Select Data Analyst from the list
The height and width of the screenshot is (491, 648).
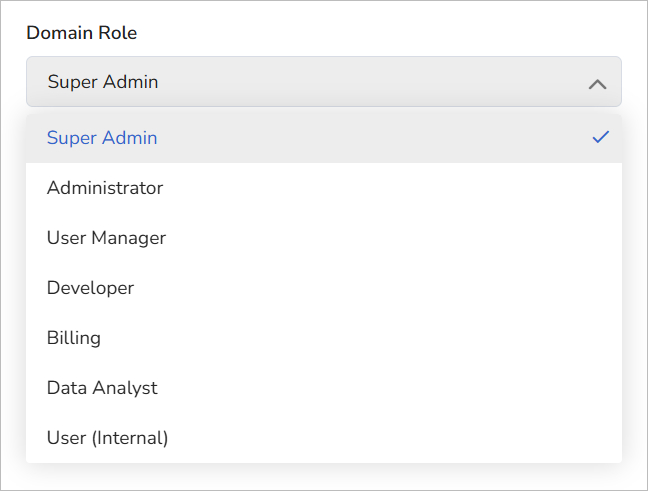point(102,388)
